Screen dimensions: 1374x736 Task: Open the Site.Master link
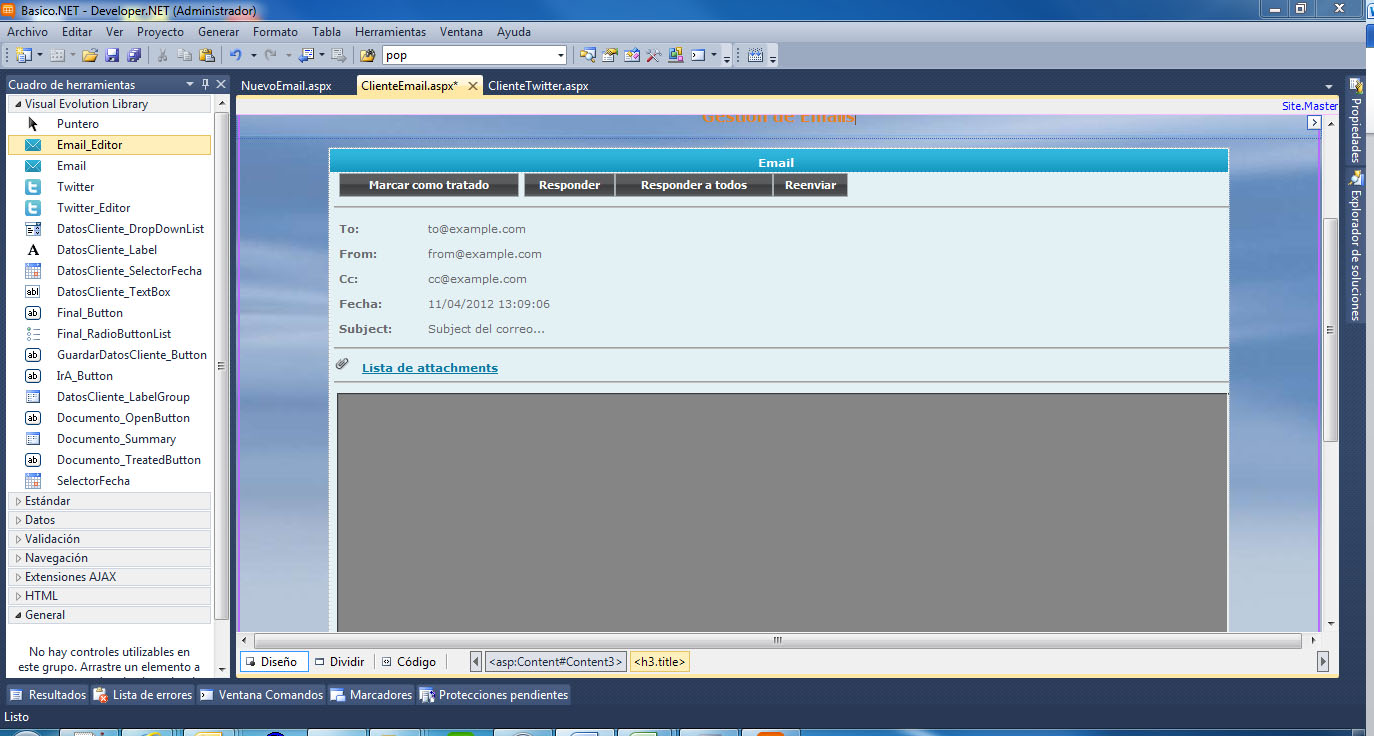(1310, 106)
